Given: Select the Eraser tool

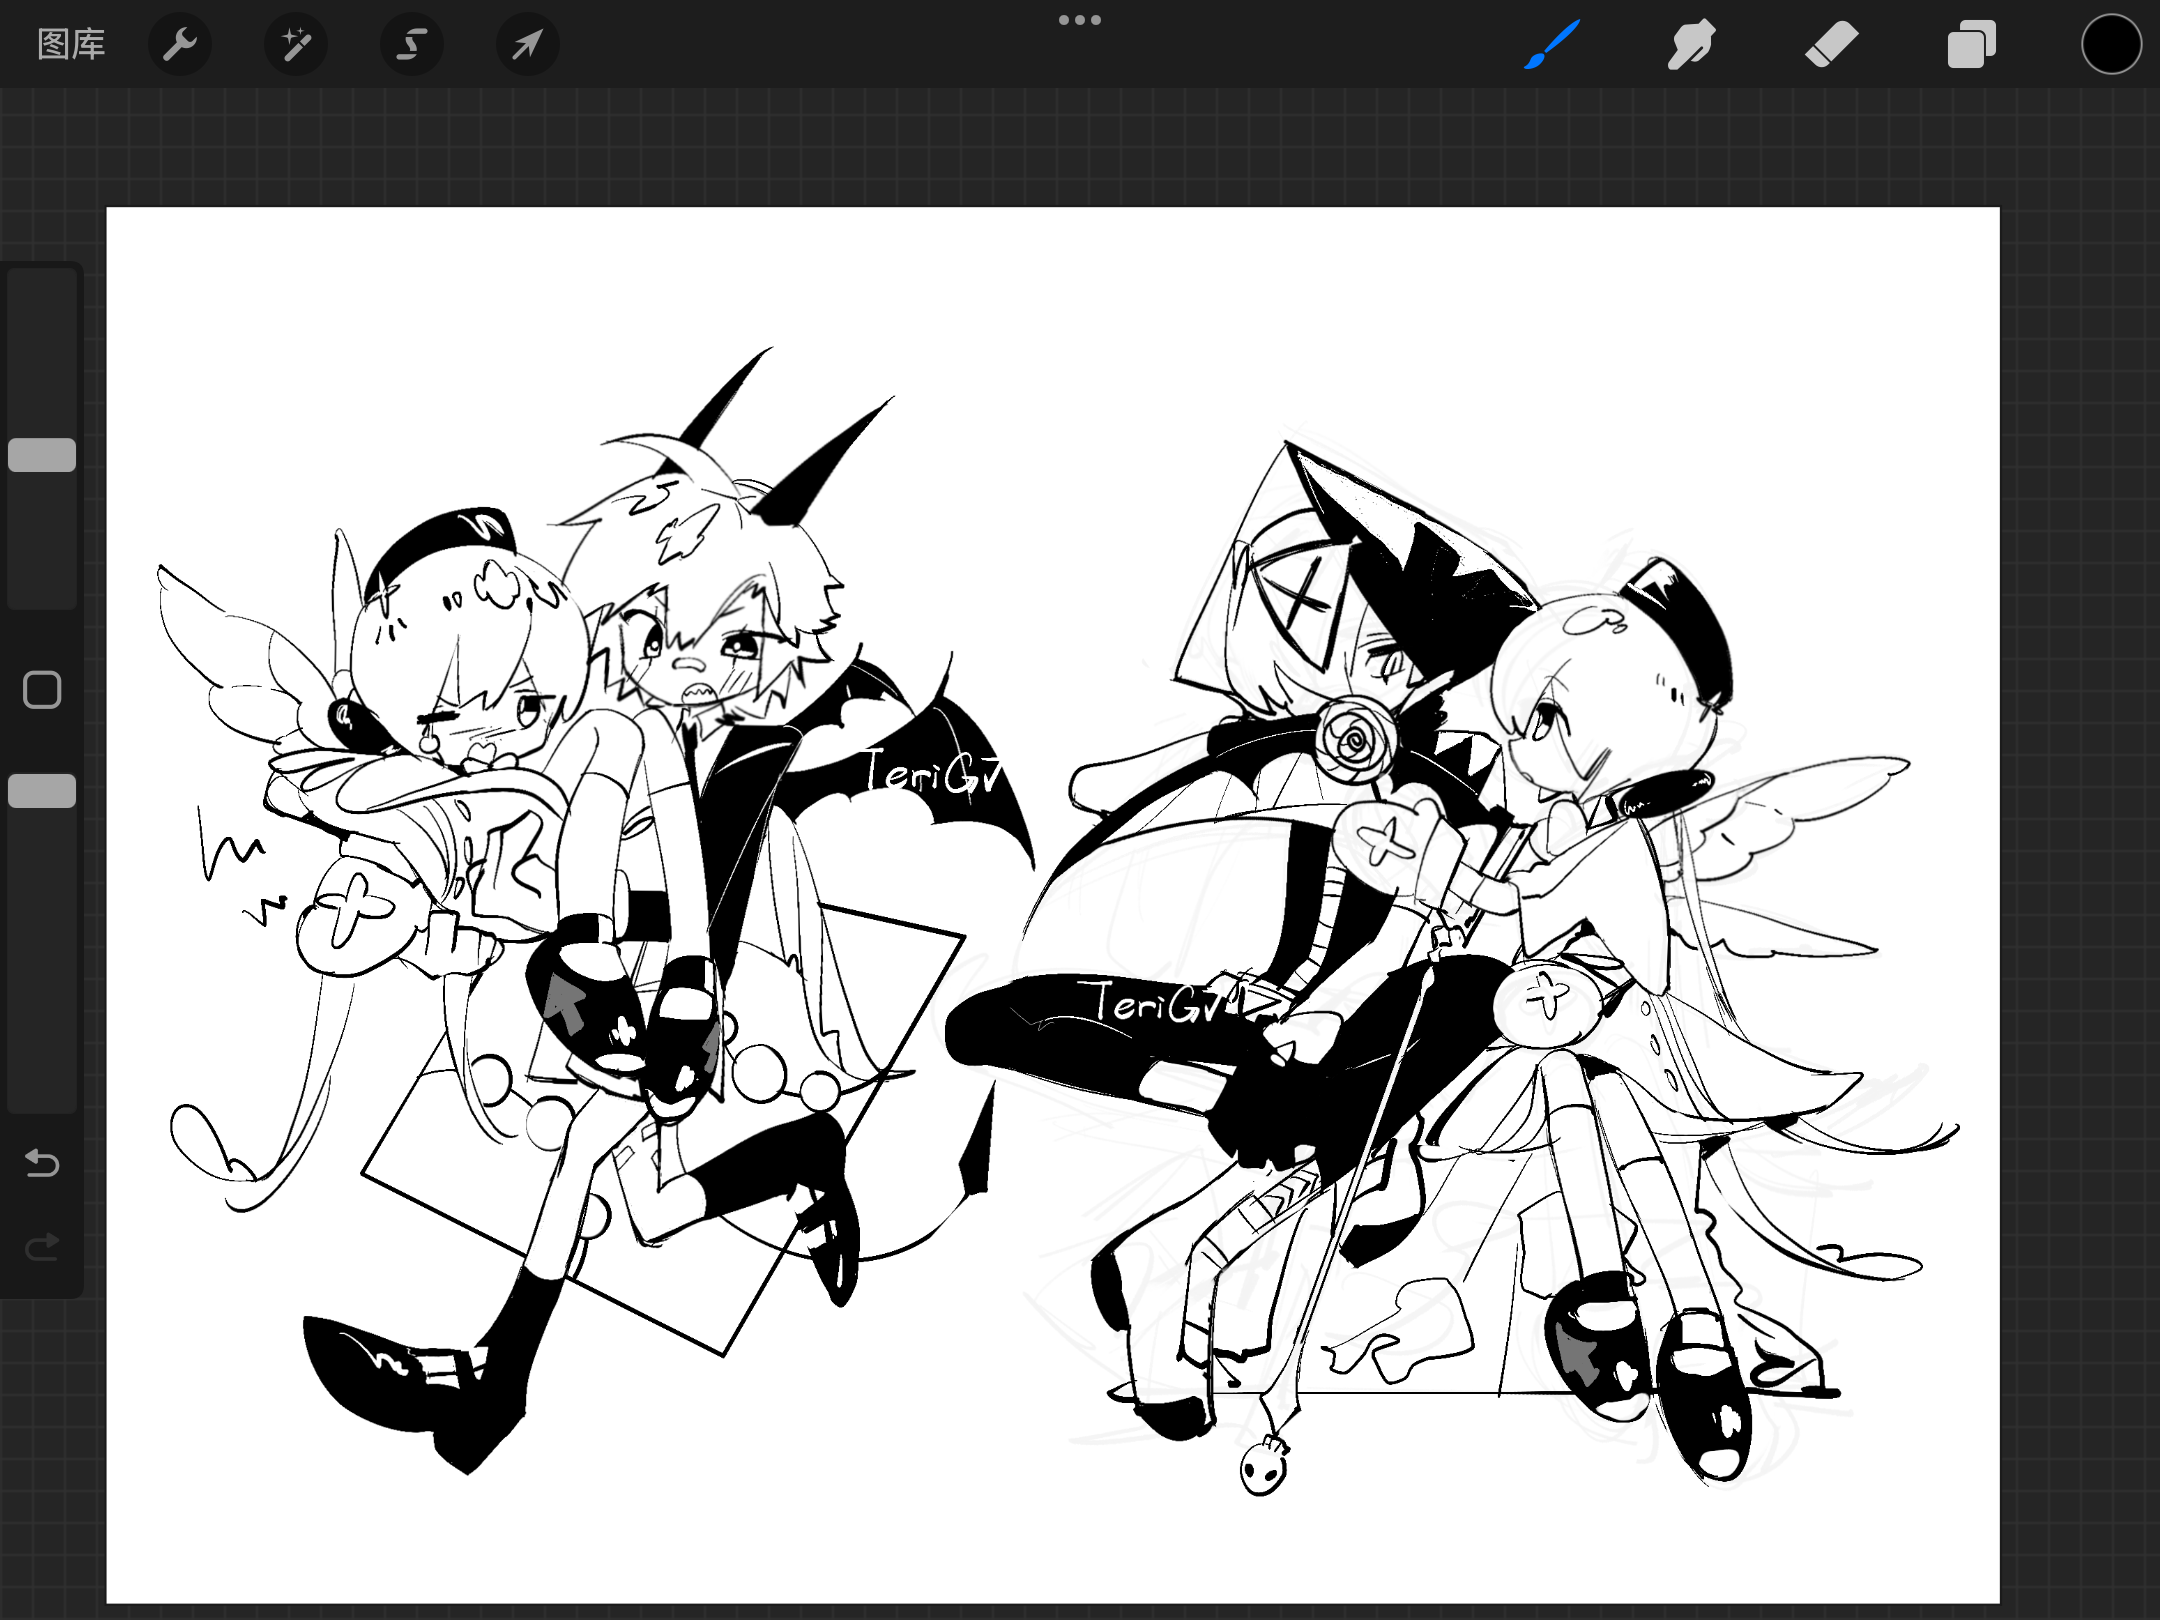Looking at the screenshot, I should (x=1831, y=44).
